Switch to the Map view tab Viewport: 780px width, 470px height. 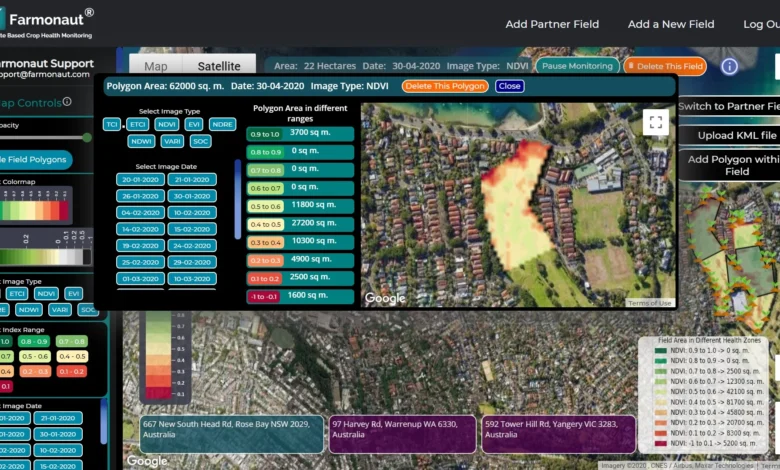click(x=156, y=66)
